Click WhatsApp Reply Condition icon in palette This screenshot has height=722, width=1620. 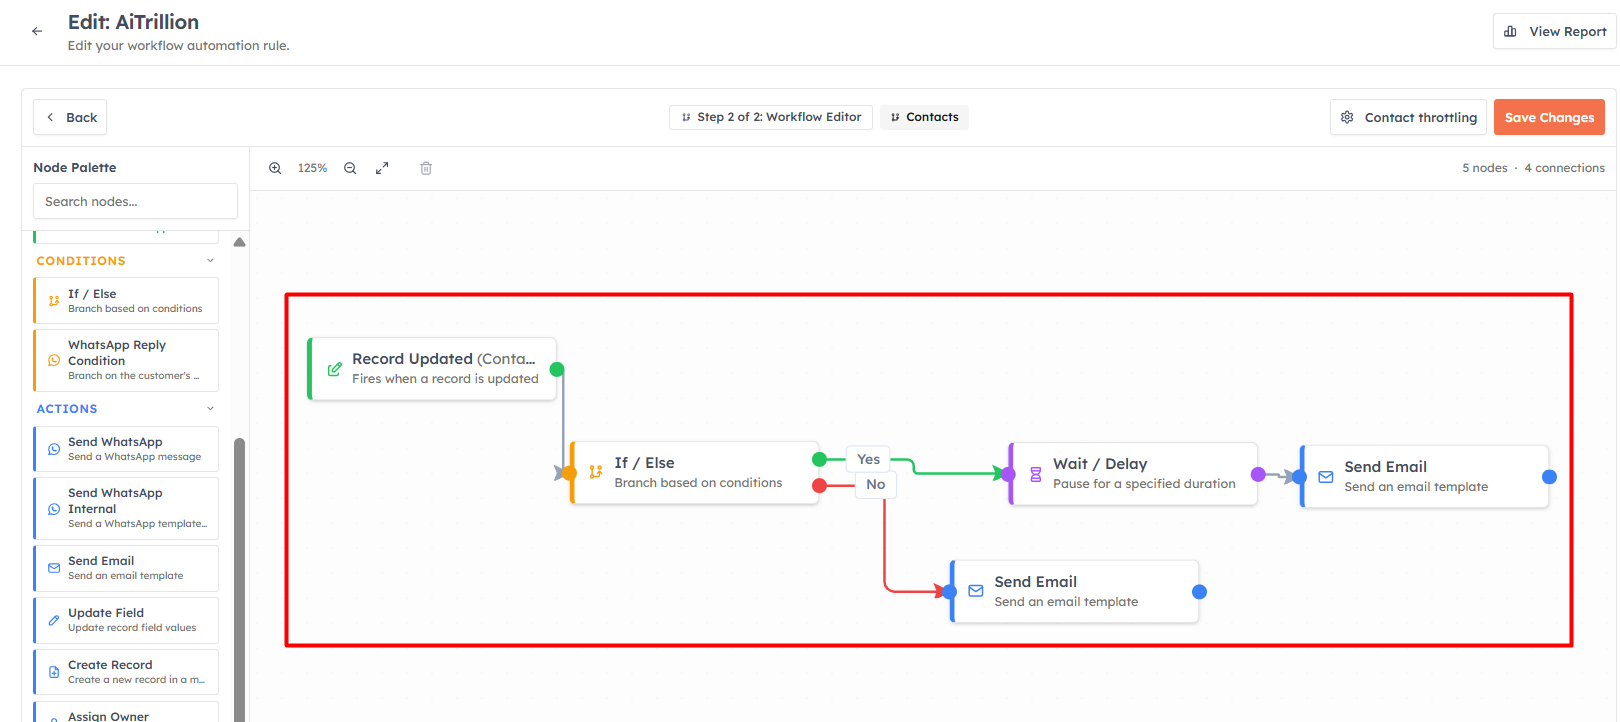[54, 360]
